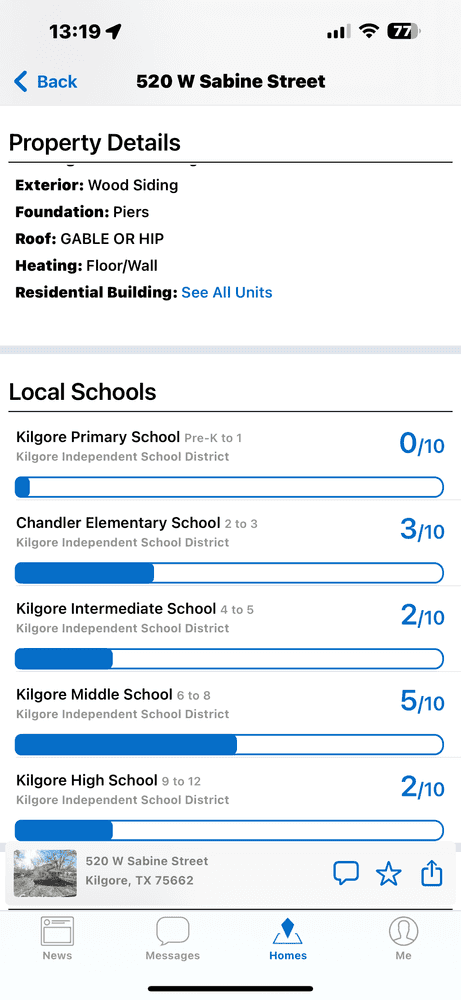Open the News tab
The image size is (461, 1000).
[x=57, y=939]
